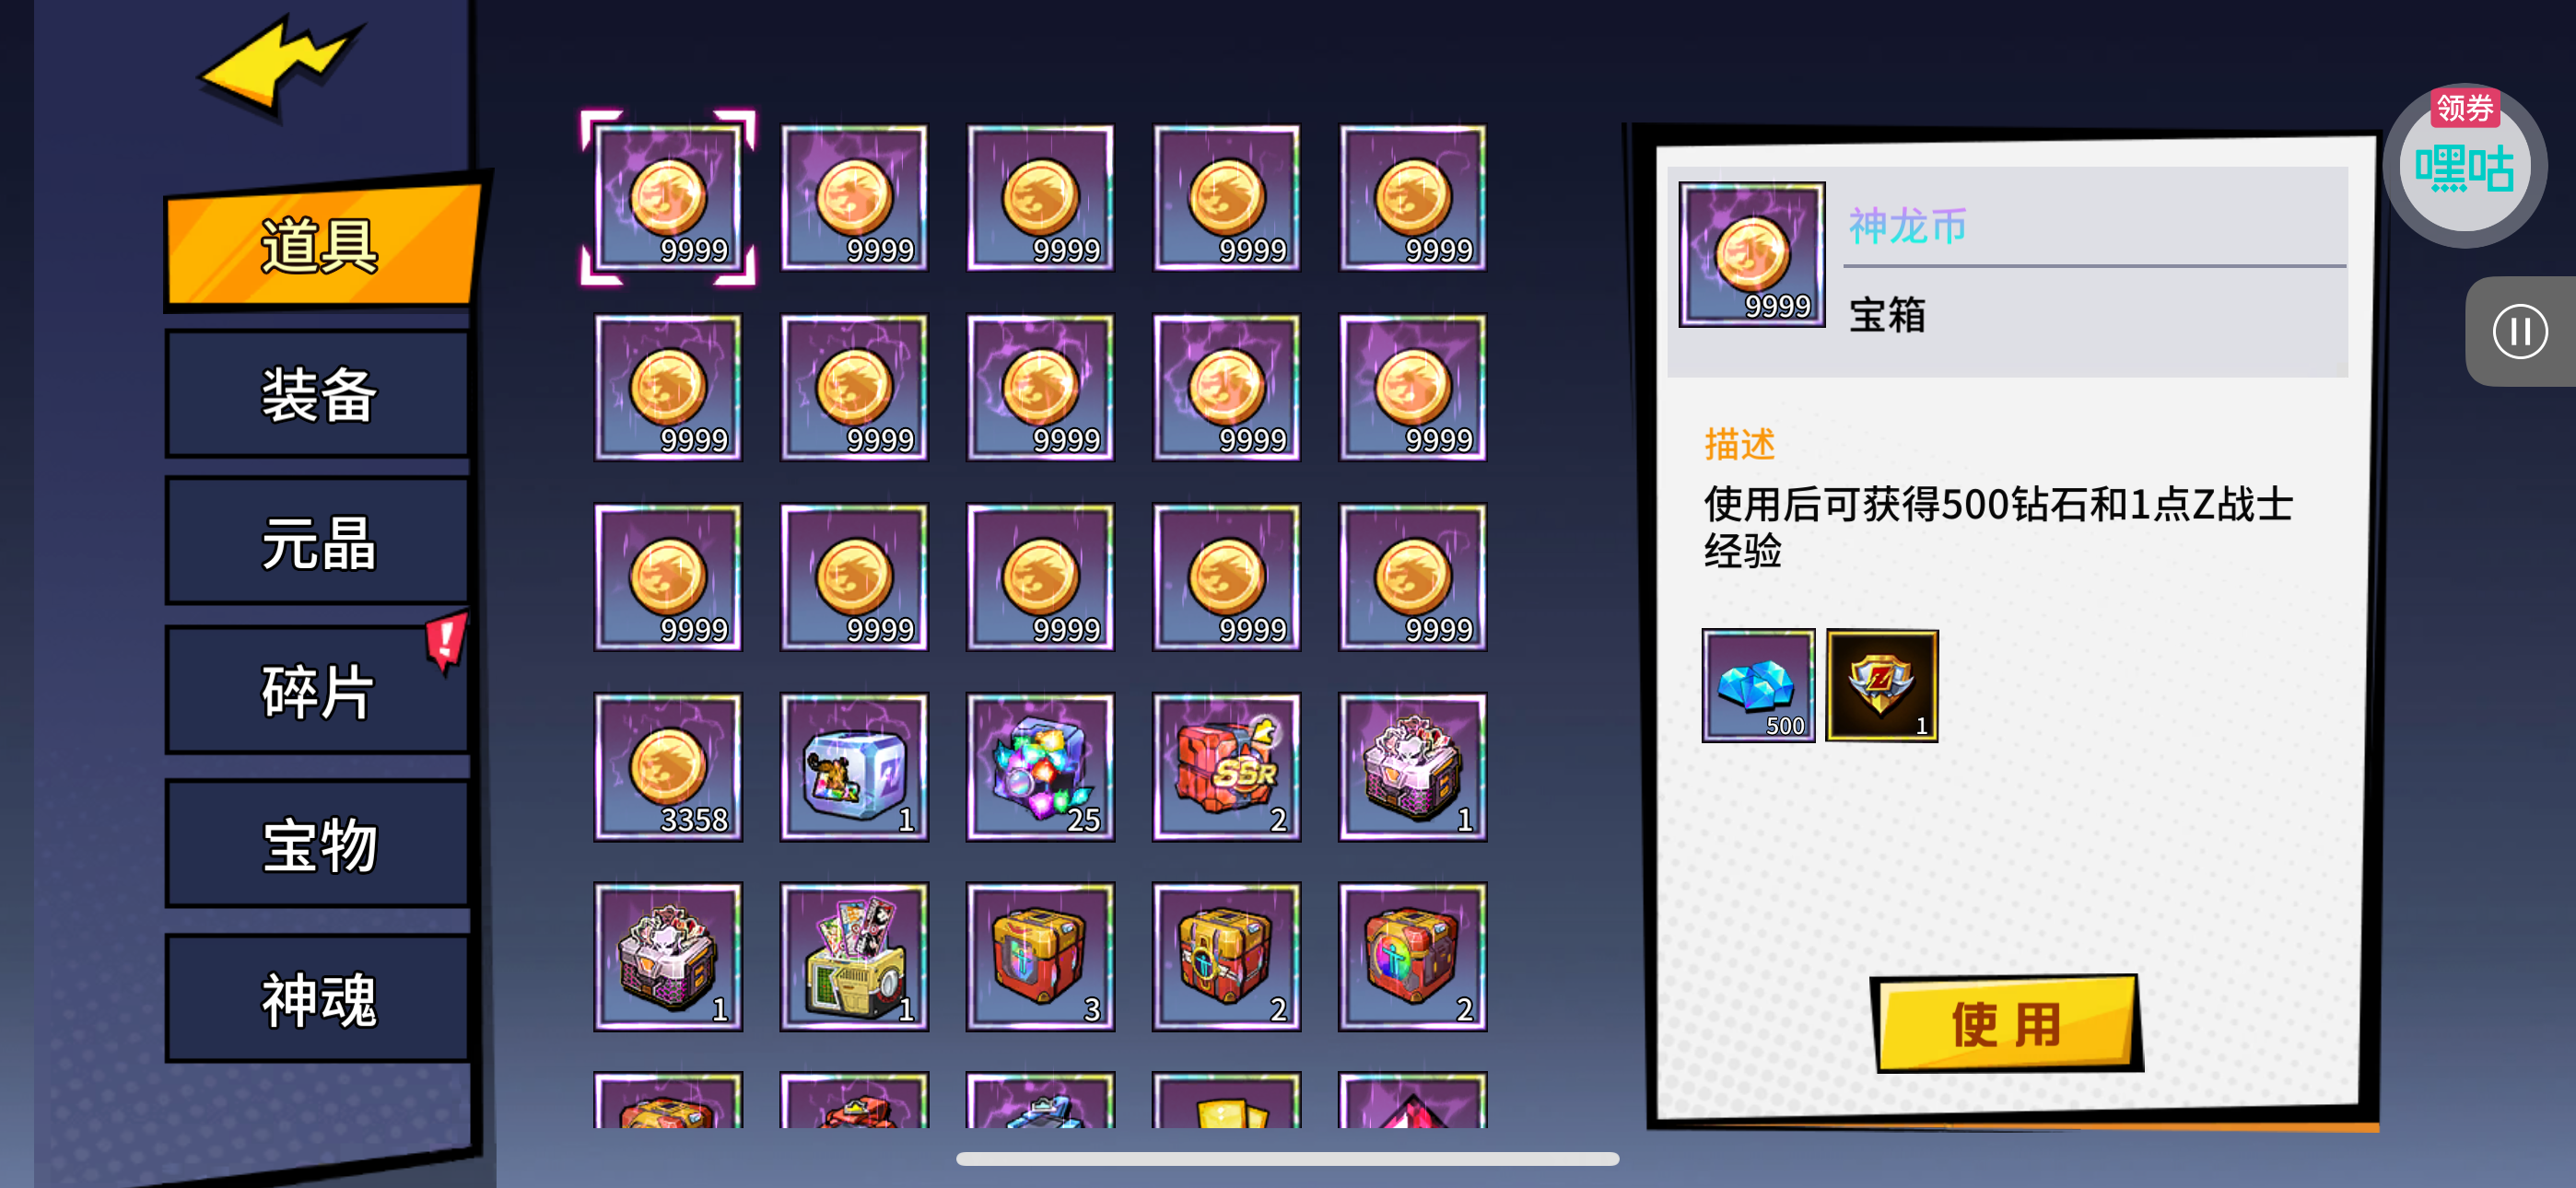Select the silver dice box item

point(854,767)
